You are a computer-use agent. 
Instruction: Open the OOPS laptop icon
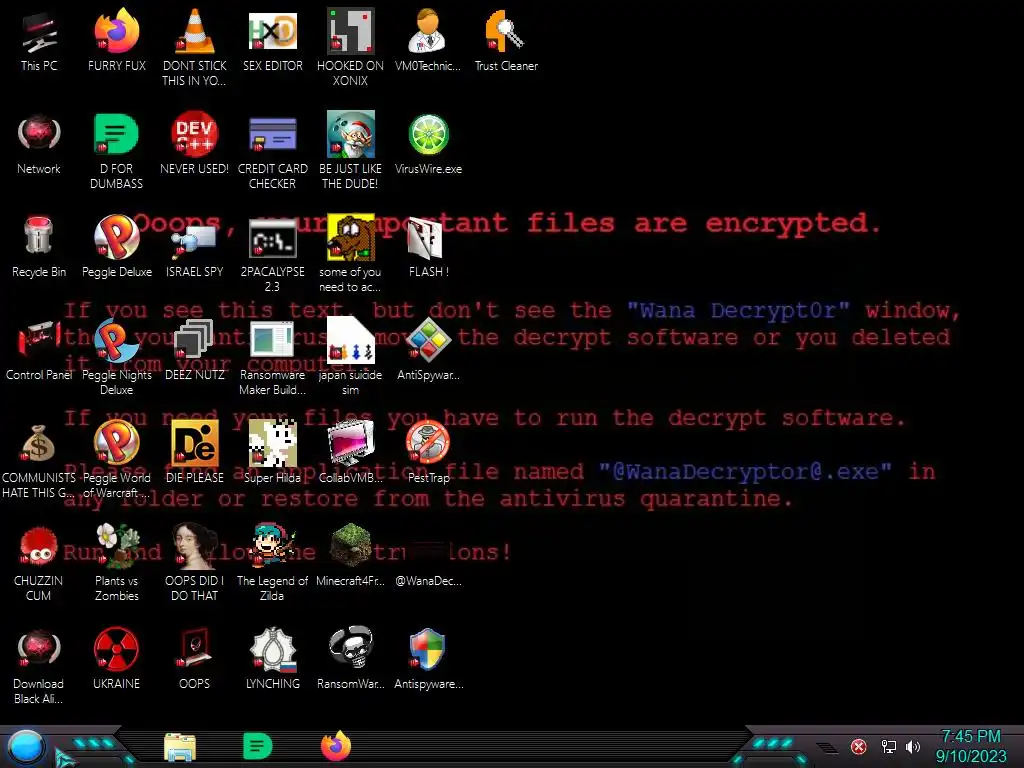pos(195,649)
